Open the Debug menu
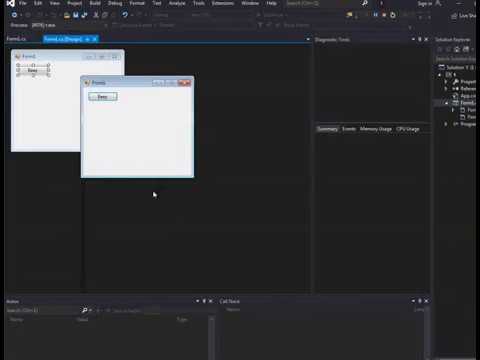Image resolution: width=480 pixels, height=360 pixels. pos(115,3)
